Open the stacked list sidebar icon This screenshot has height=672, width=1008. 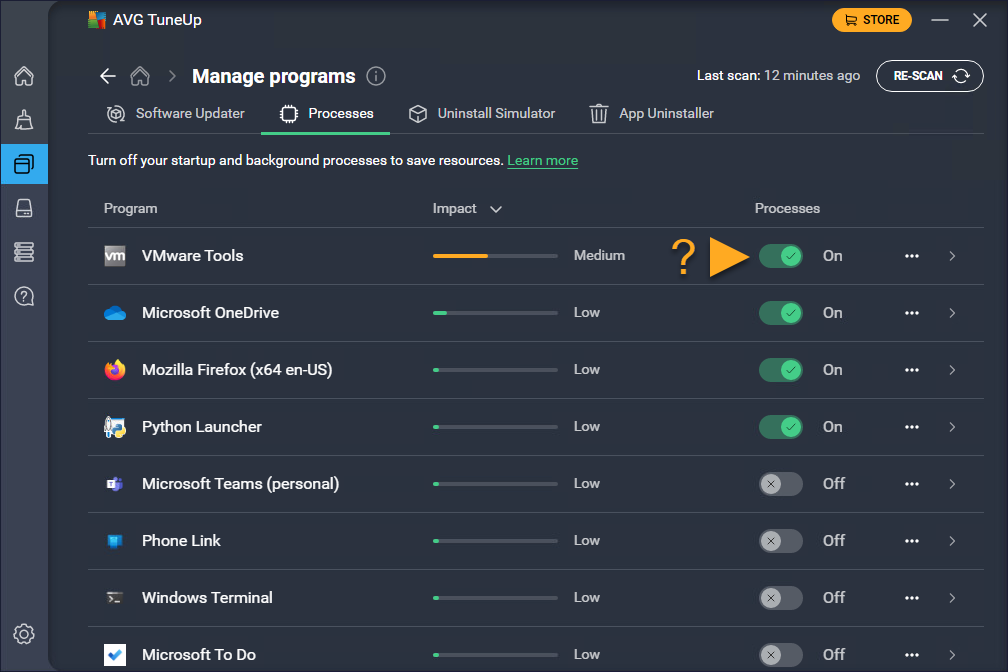24,252
